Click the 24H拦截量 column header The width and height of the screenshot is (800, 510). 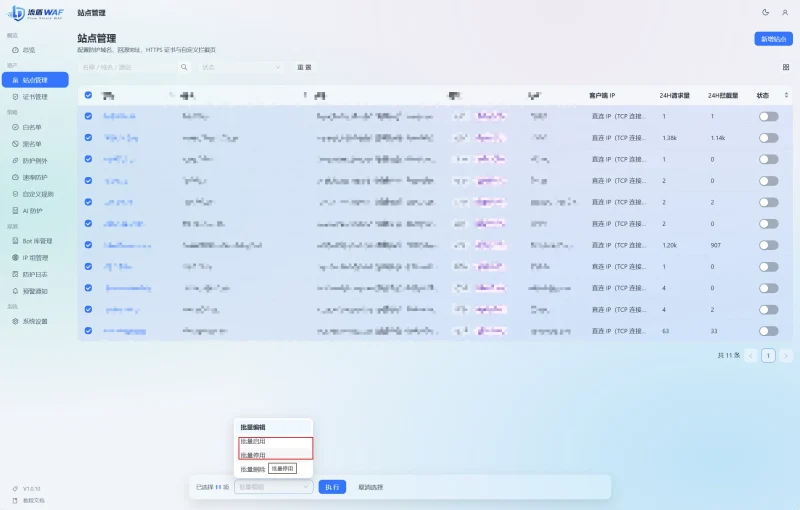coord(723,95)
